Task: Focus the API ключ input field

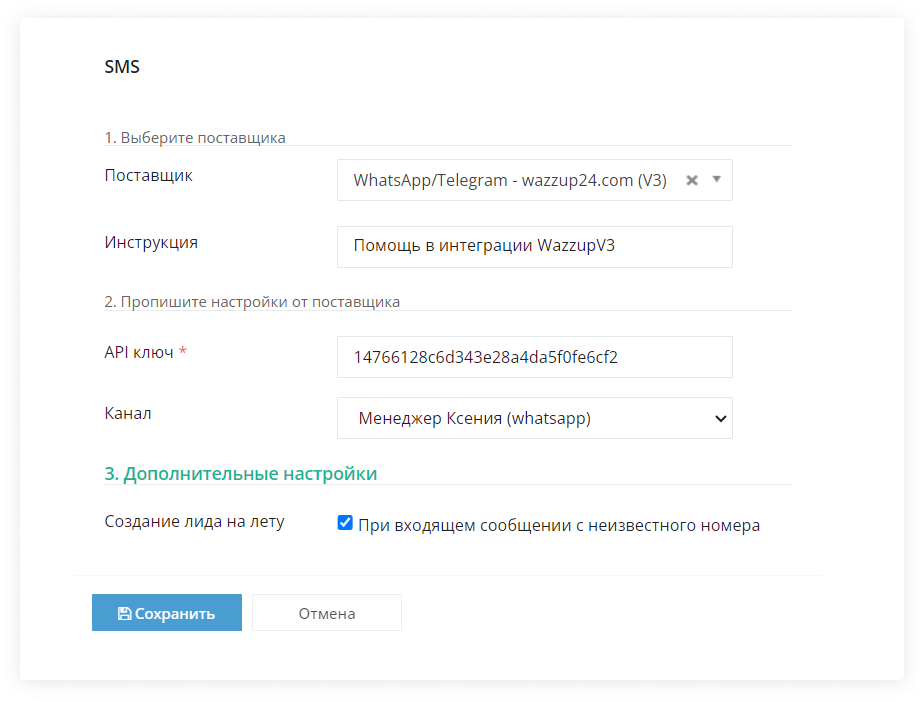Action: click(x=534, y=357)
